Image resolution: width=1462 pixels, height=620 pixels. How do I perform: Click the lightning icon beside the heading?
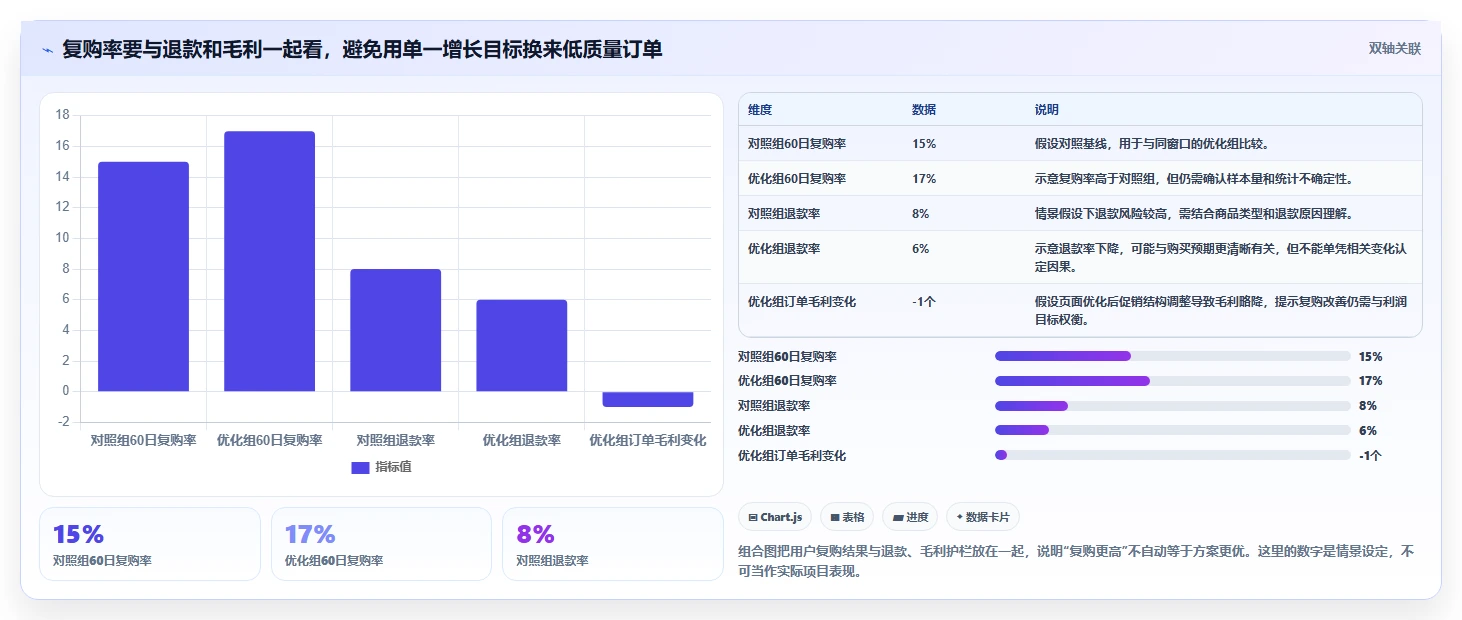click(48, 50)
